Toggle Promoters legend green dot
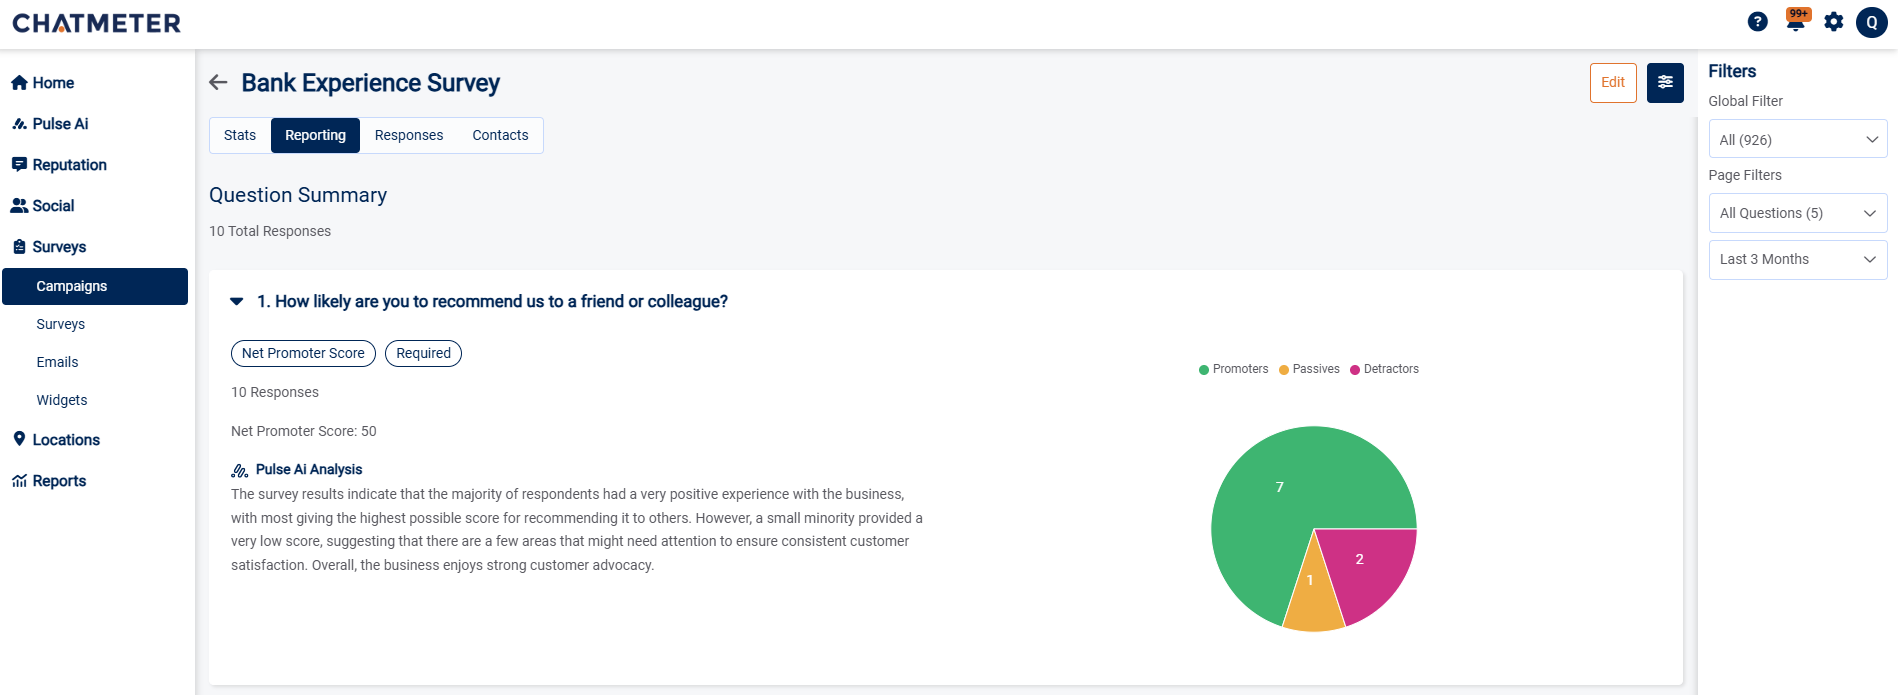 click(x=1204, y=370)
